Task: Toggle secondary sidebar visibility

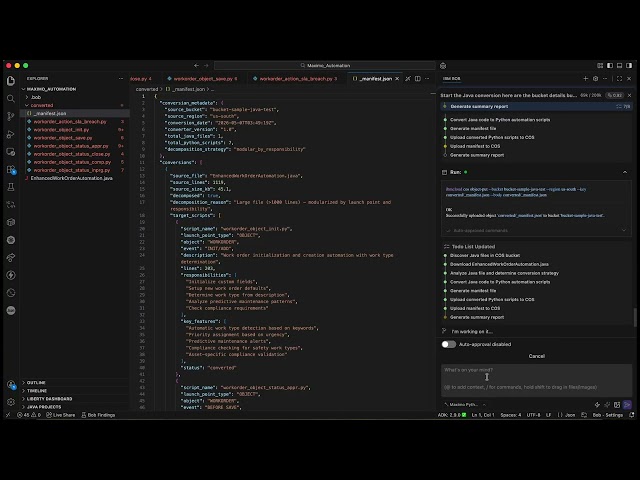Action: coord(629,65)
